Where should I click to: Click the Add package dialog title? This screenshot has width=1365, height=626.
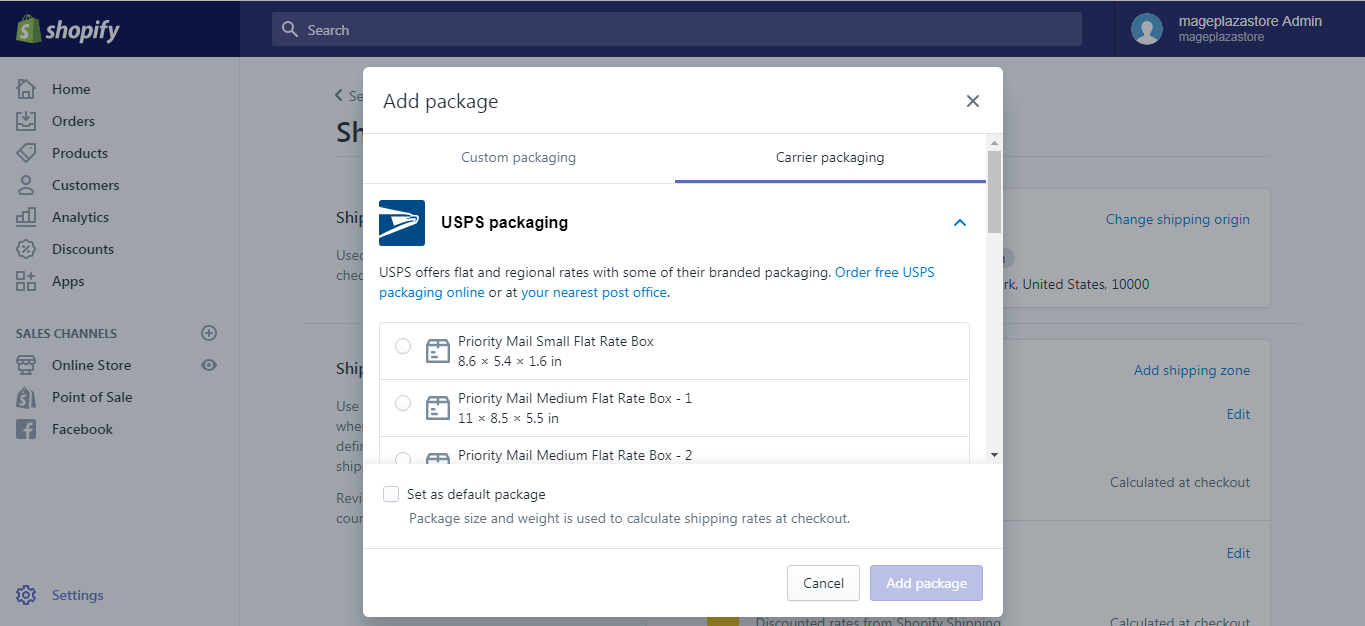coord(440,101)
